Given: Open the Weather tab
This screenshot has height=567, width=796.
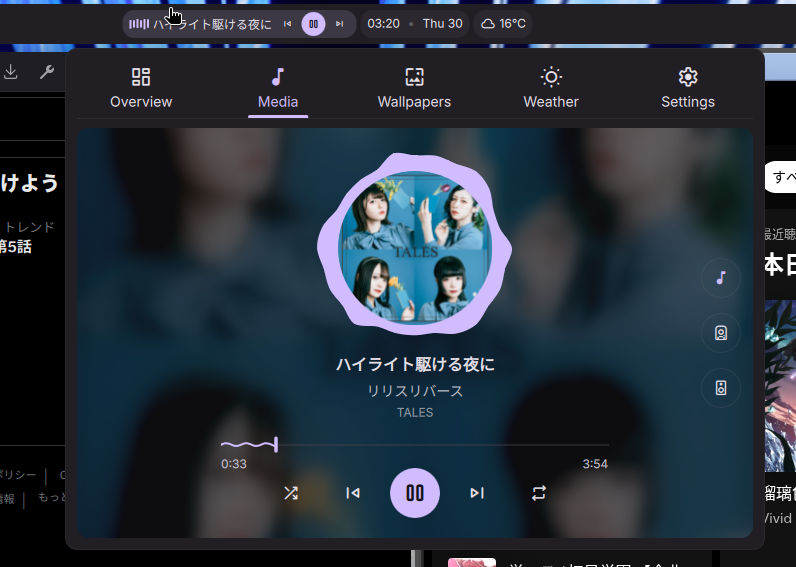Looking at the screenshot, I should [551, 88].
